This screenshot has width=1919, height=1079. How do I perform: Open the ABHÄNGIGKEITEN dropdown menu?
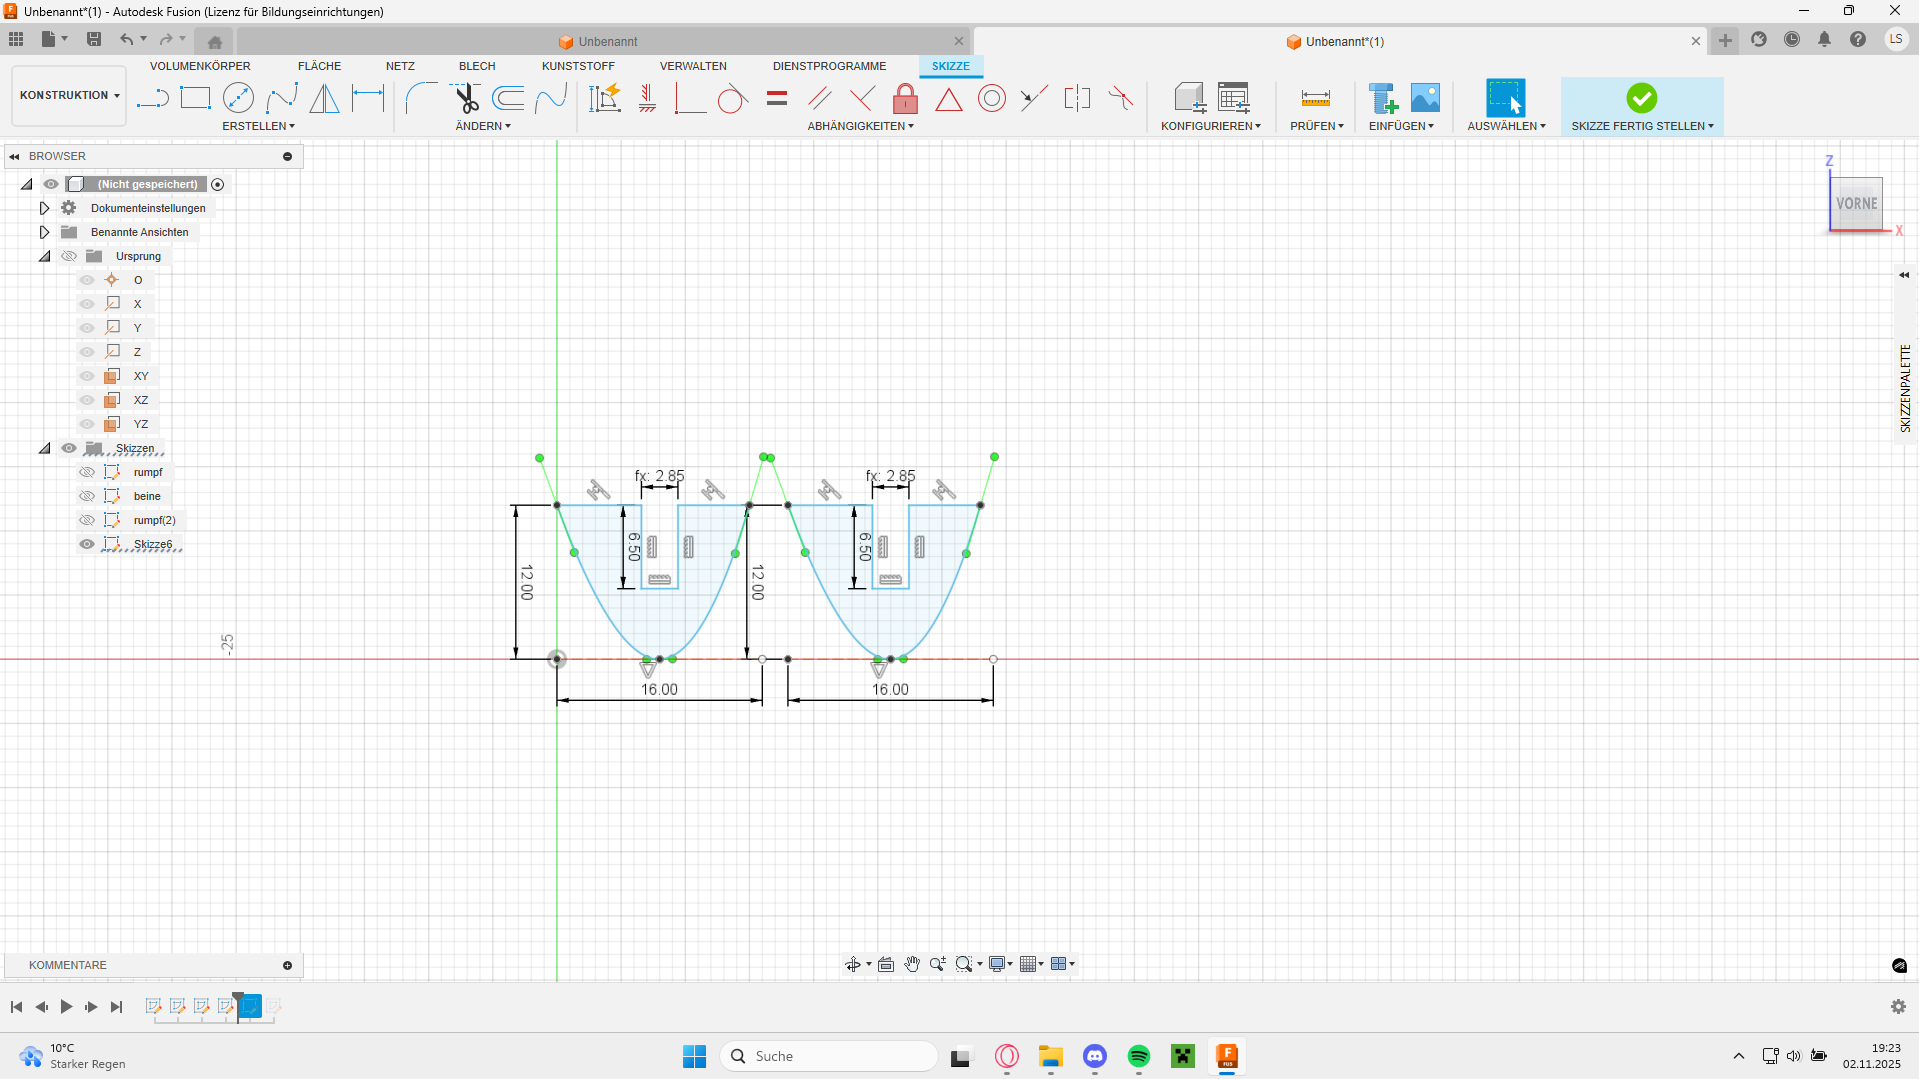tap(860, 126)
